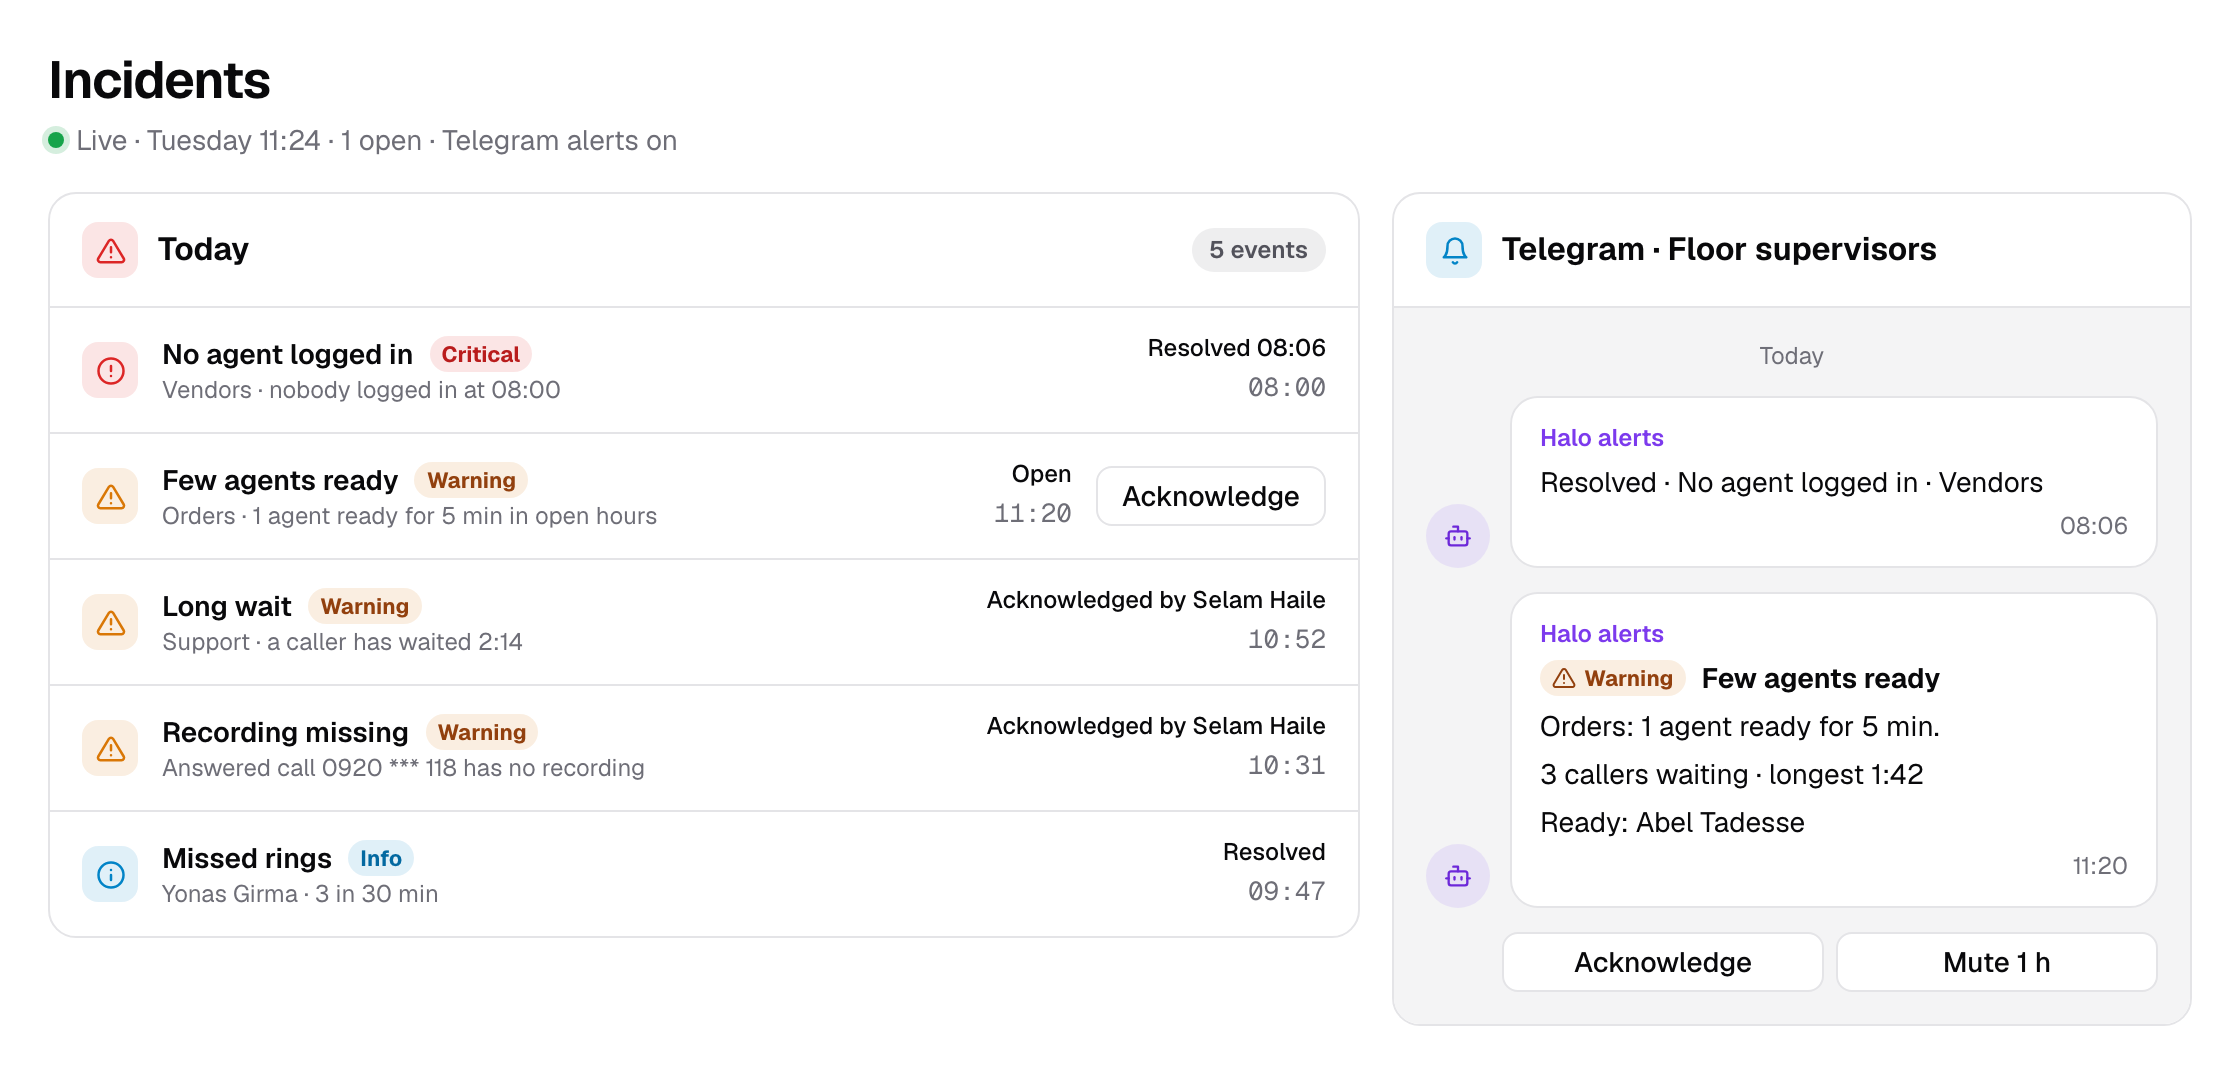Click the Yonas Girma · 3 in 30 min text
Image resolution: width=2240 pixels, height=1074 pixels.
[300, 894]
